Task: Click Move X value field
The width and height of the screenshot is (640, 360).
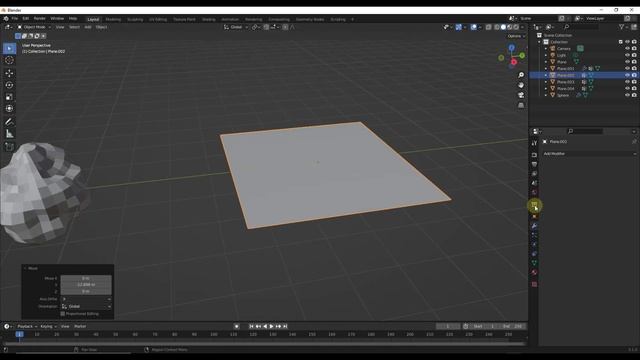Action: (86, 278)
